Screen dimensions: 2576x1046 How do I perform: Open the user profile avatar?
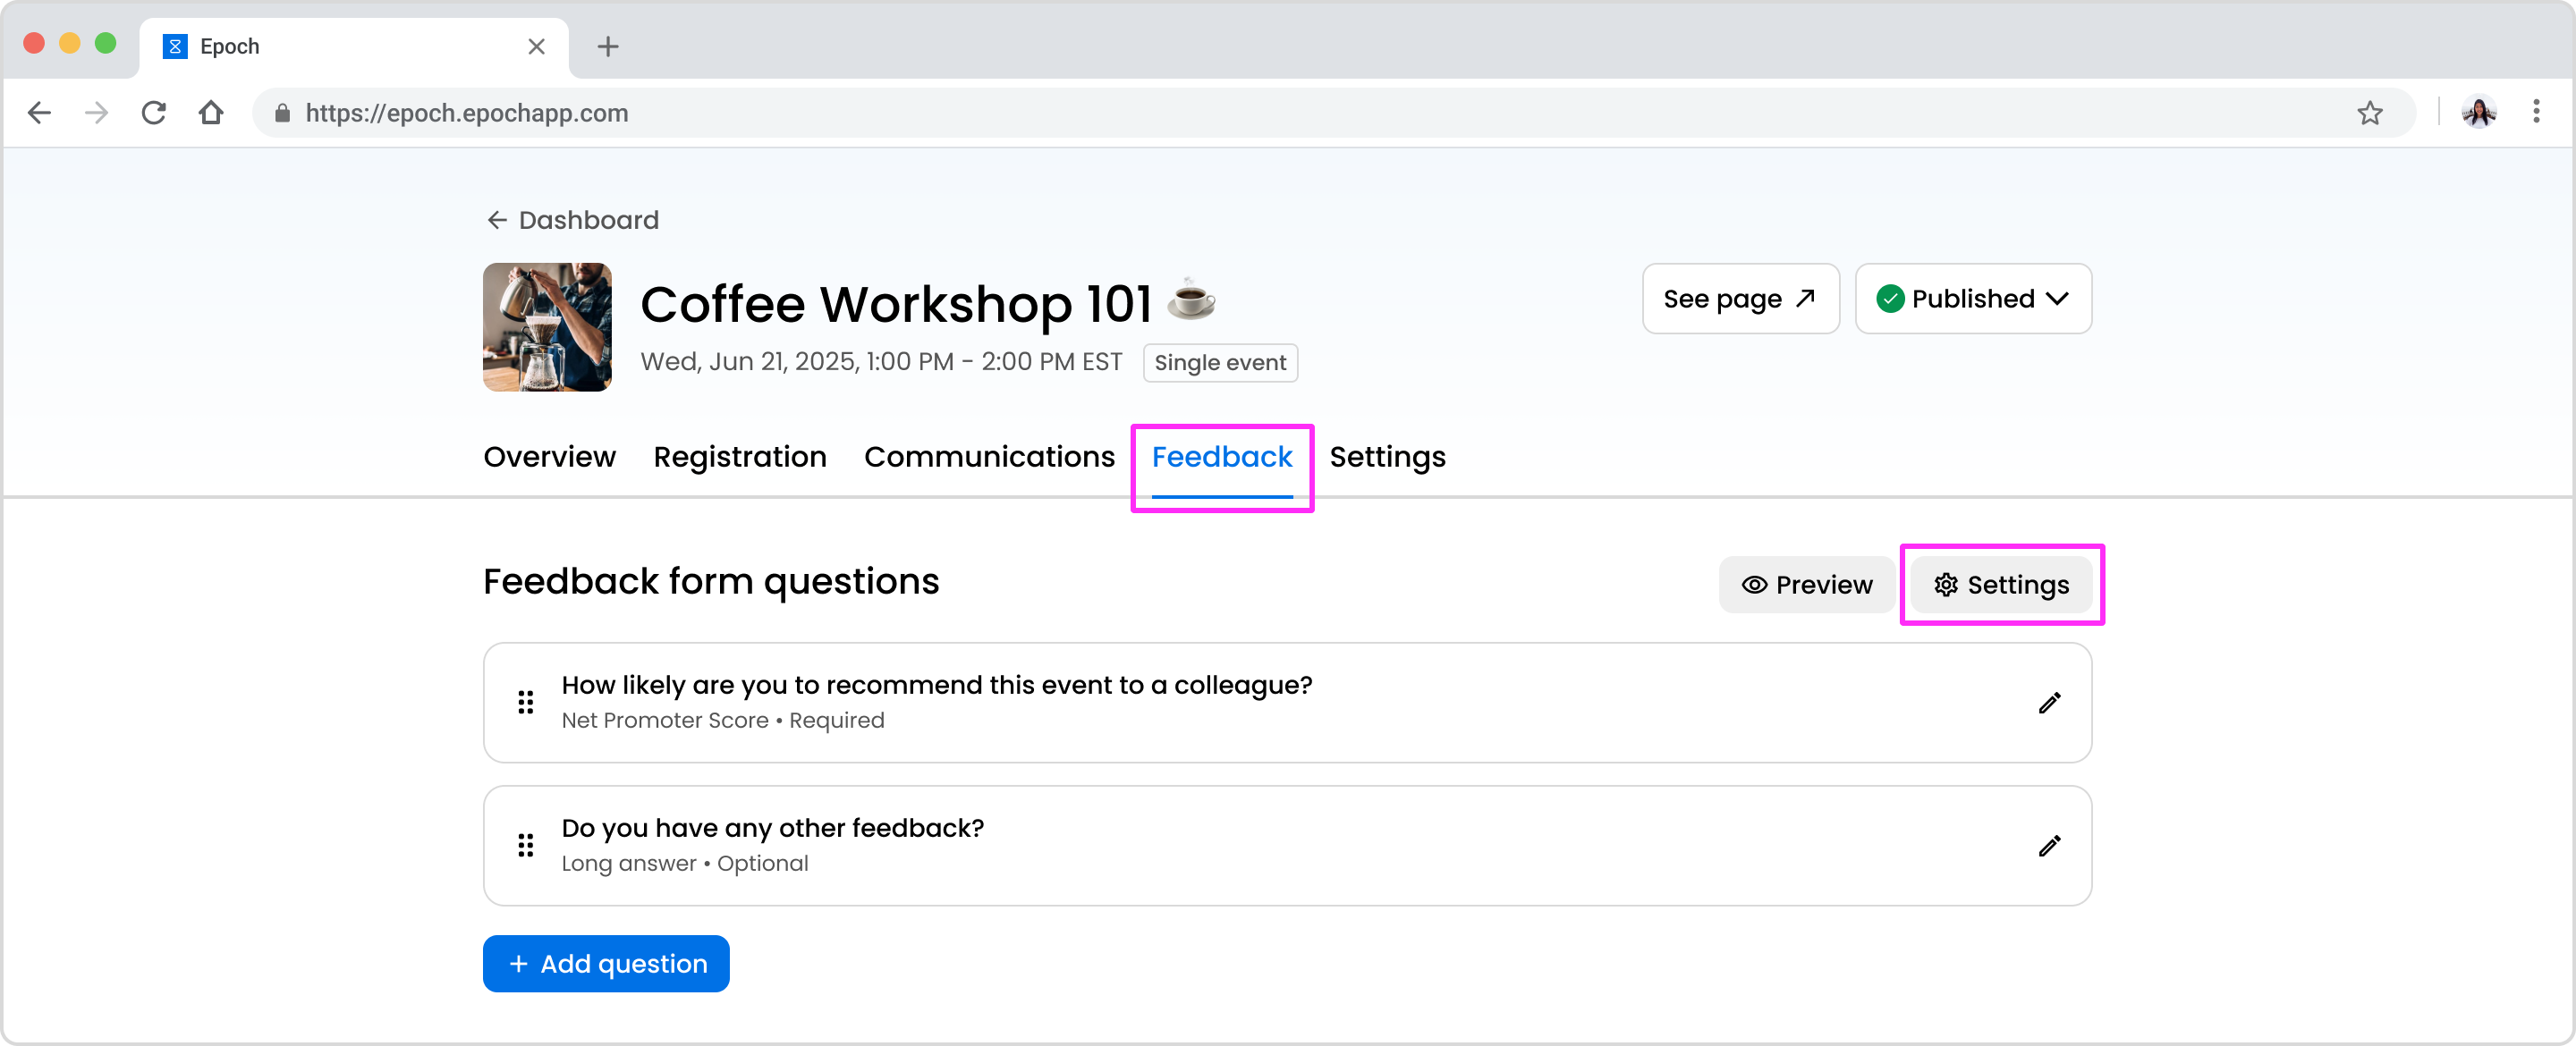[x=2479, y=113]
